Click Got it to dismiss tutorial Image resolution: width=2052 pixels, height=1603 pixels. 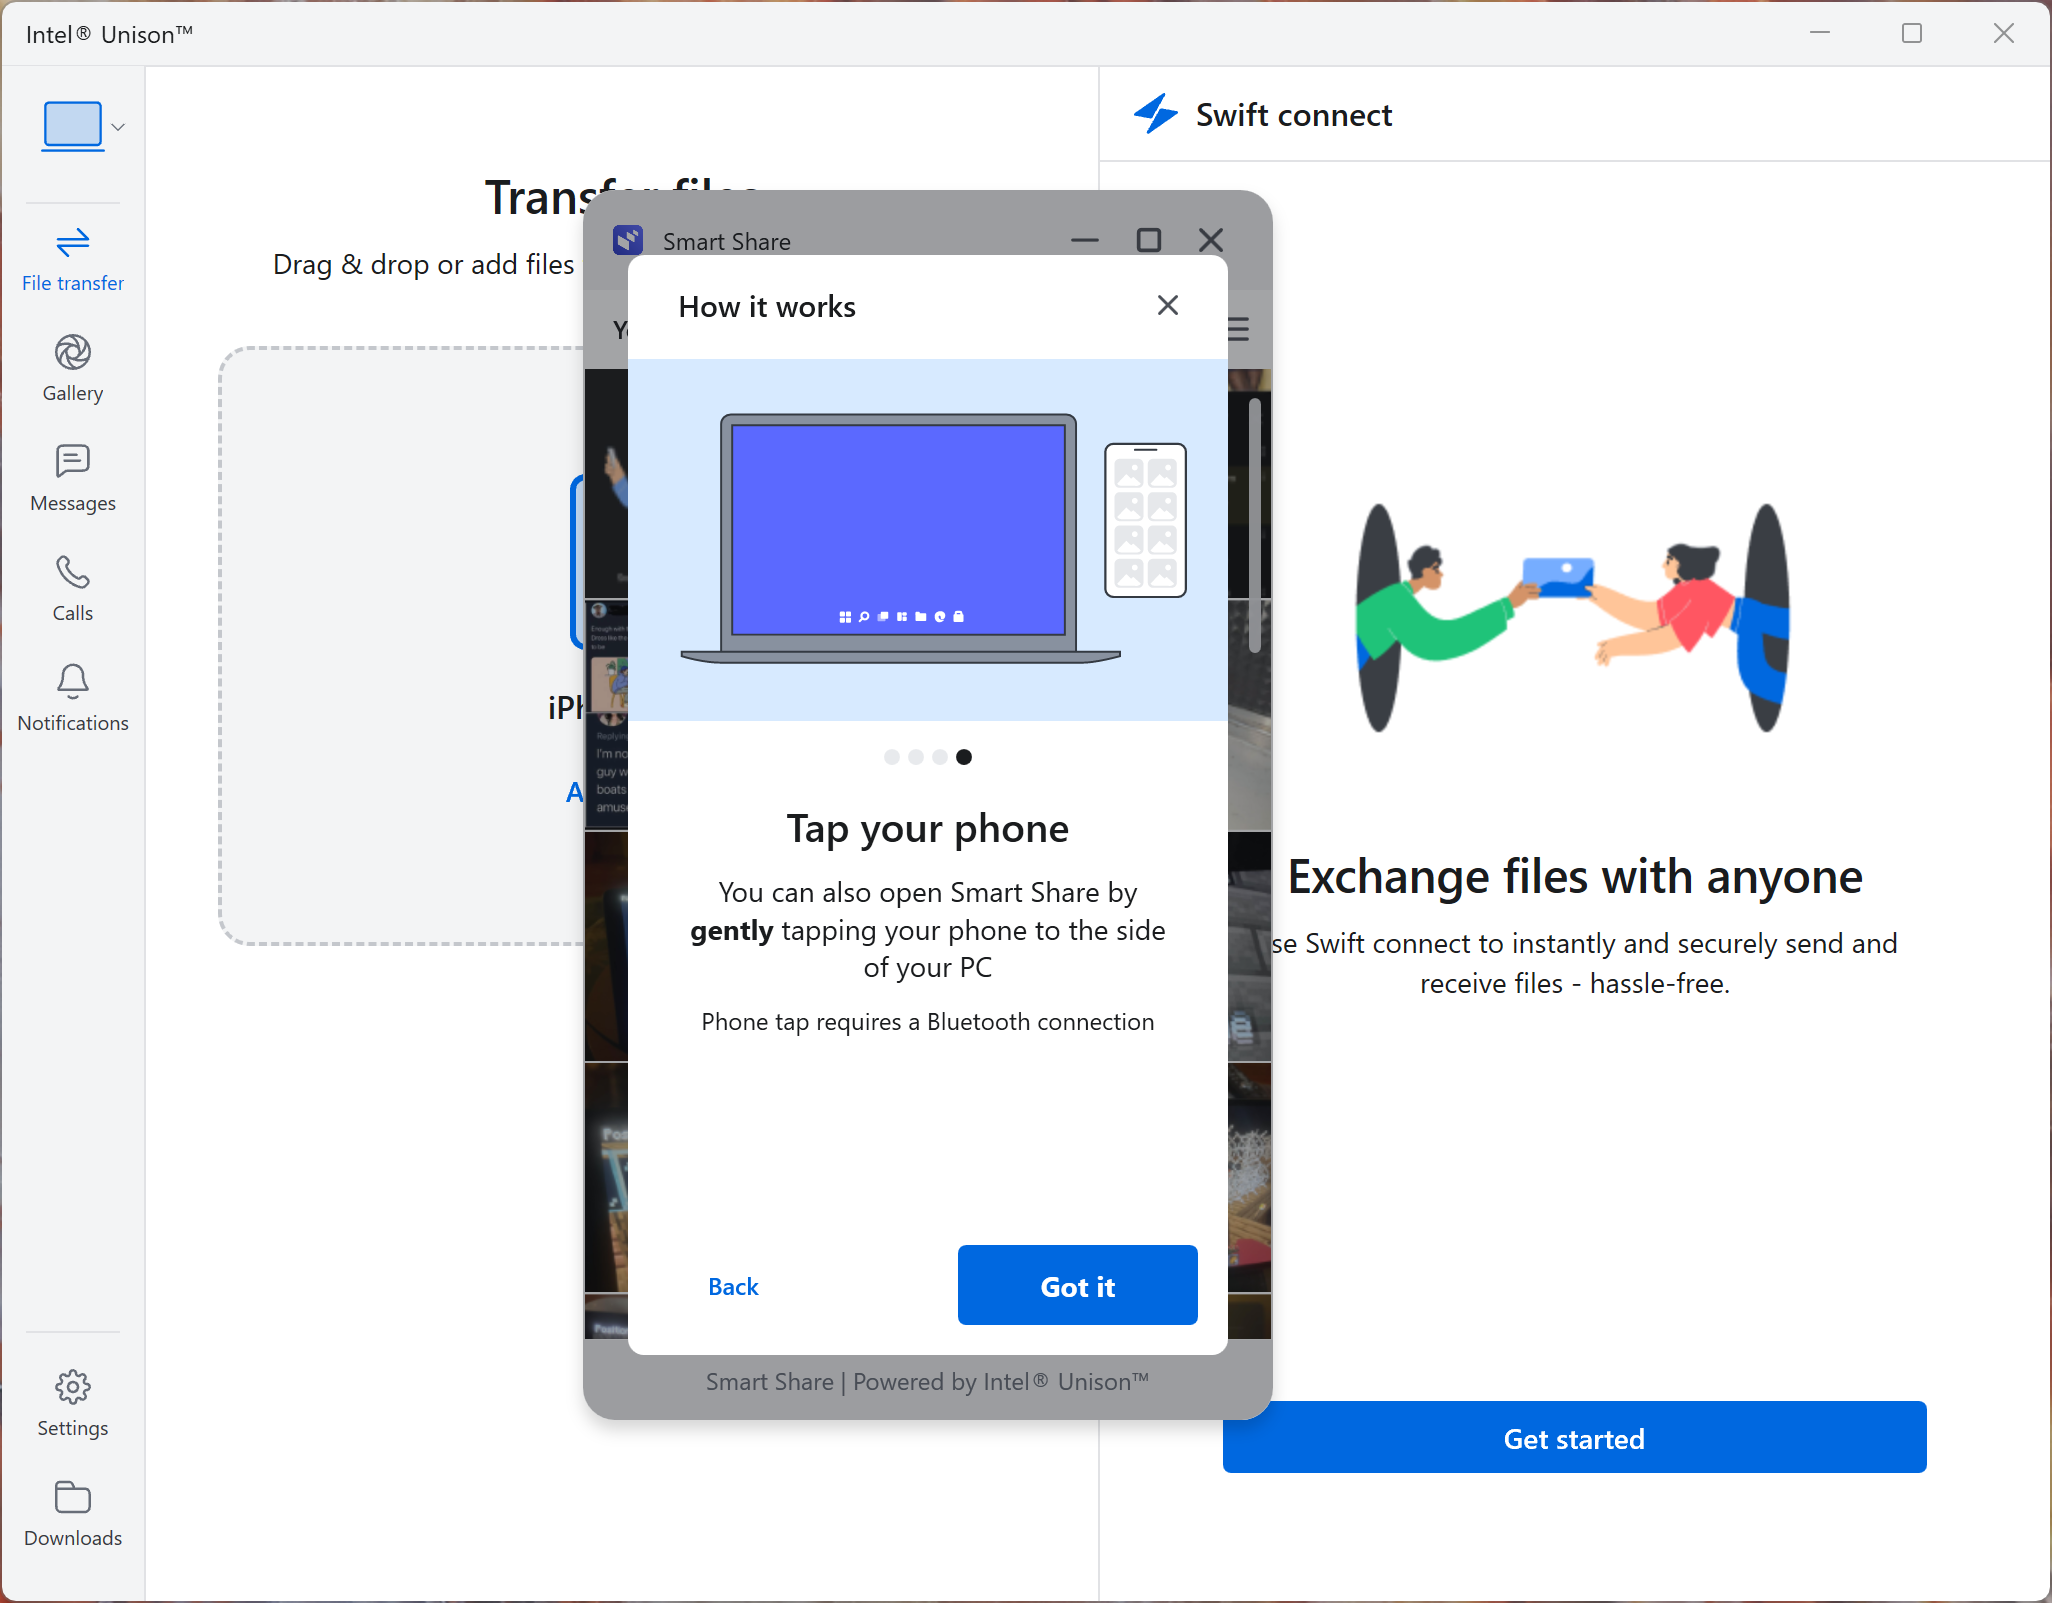click(1078, 1285)
